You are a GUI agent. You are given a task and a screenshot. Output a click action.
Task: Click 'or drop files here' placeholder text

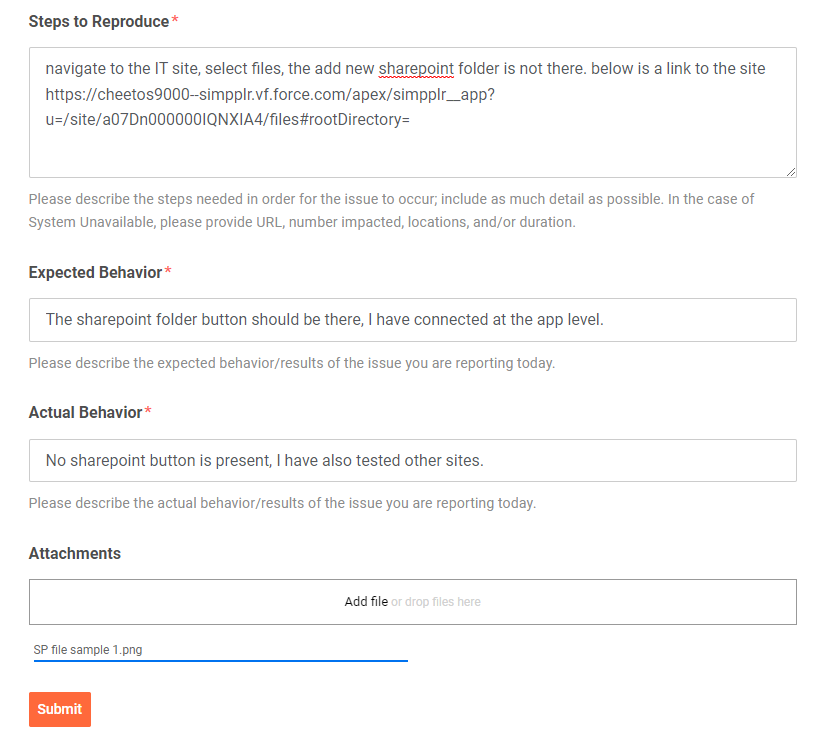436,602
